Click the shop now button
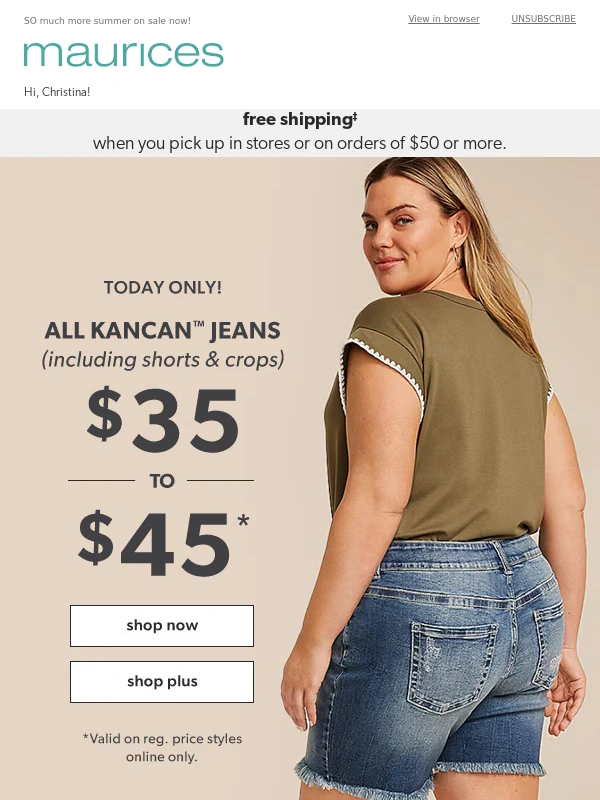The image size is (600, 800). coord(162,626)
